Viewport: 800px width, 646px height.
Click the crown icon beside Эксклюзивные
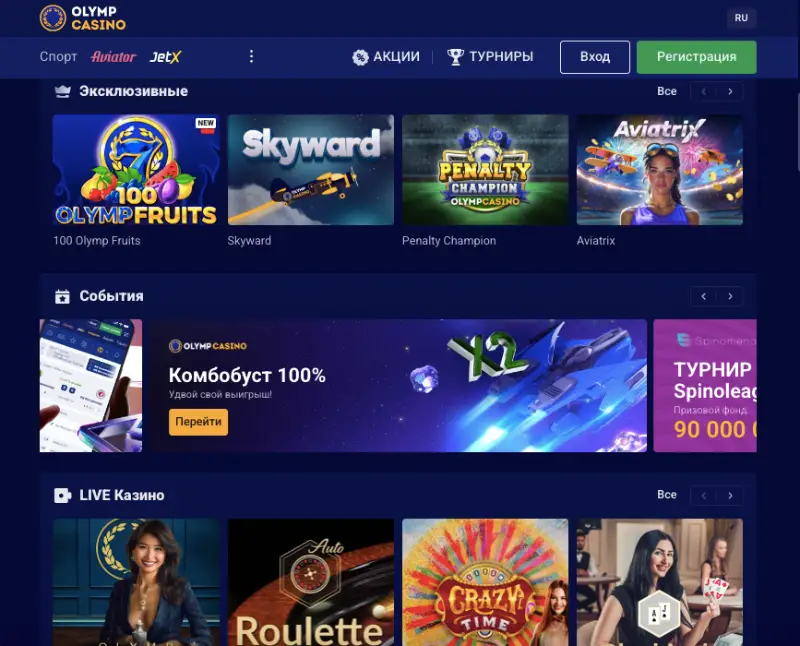pos(62,91)
